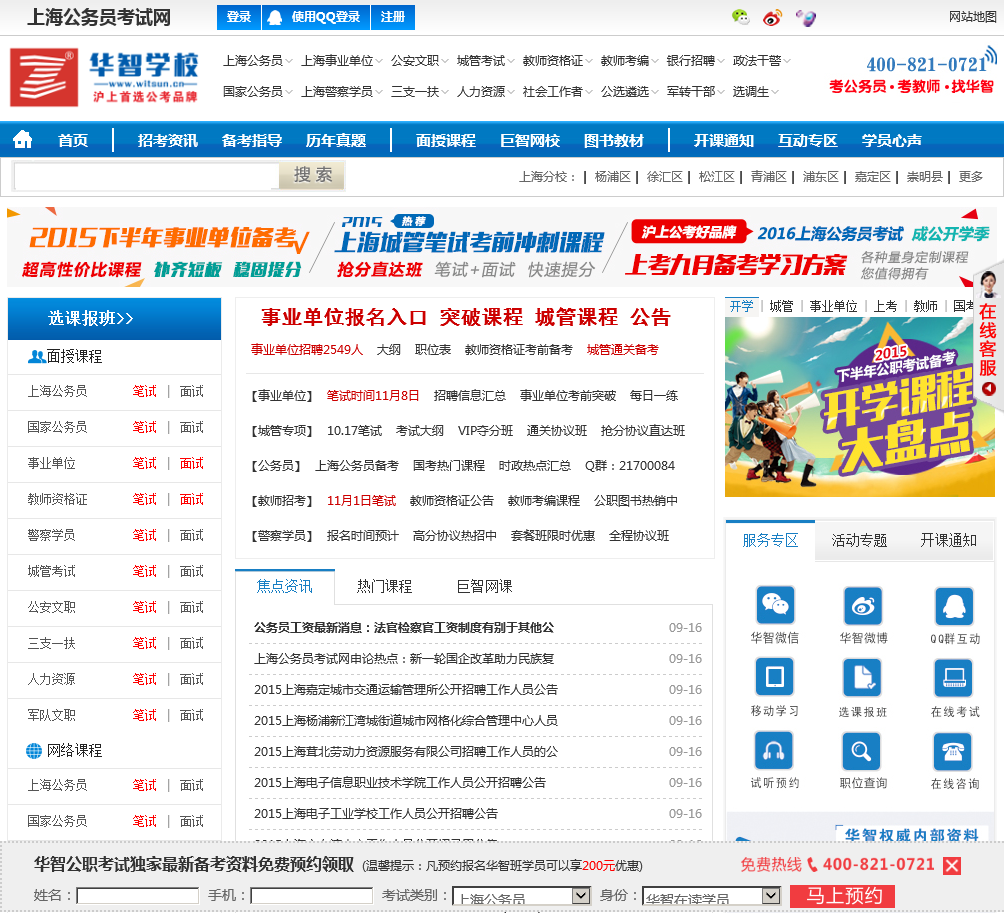Open 面授课程 in the navigation bar
Viewport: 1004px width, 913px height.
click(x=446, y=140)
